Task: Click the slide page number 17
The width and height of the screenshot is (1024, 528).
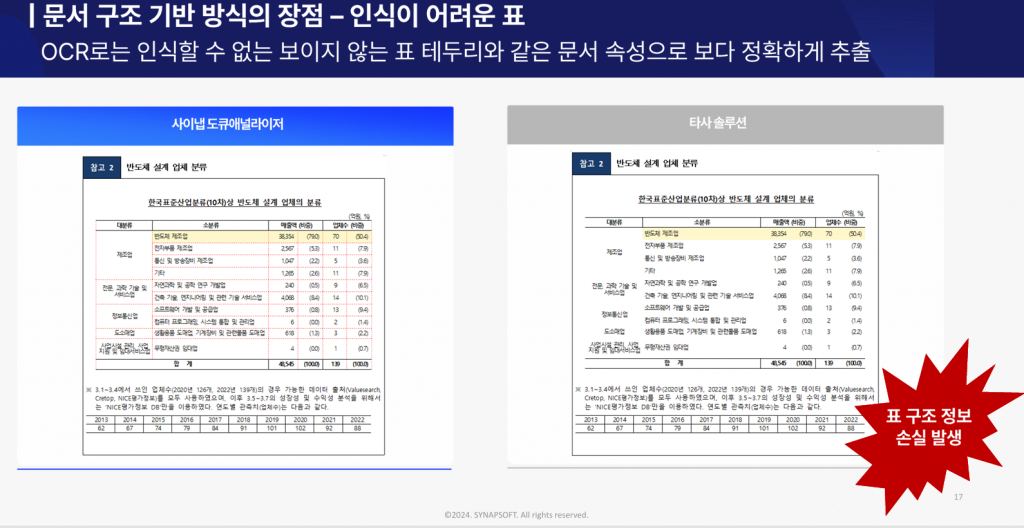Action: [x=958, y=497]
